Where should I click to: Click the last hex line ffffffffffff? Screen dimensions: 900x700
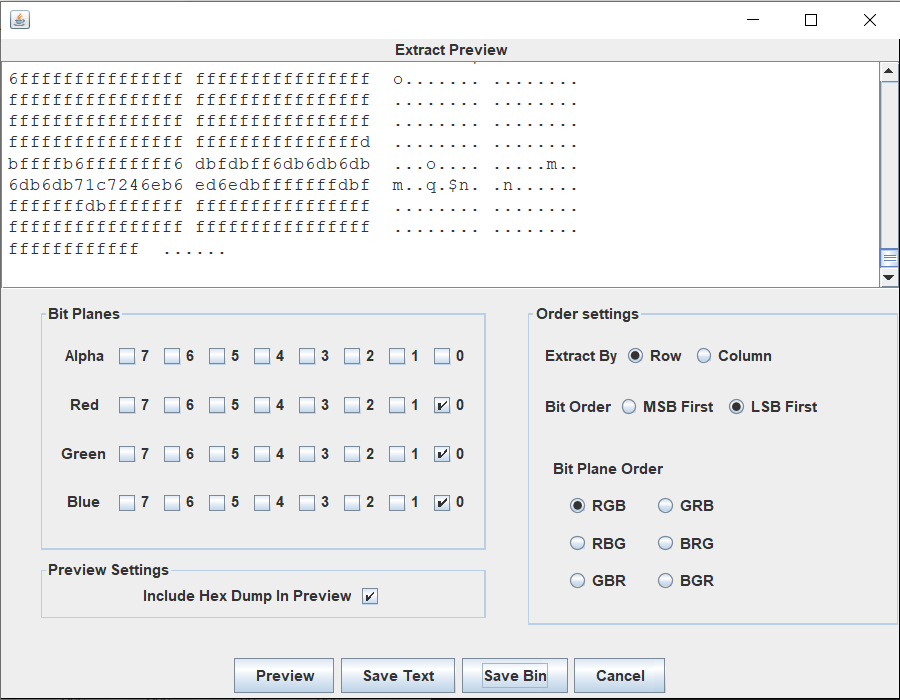pyautogui.click(x=73, y=250)
